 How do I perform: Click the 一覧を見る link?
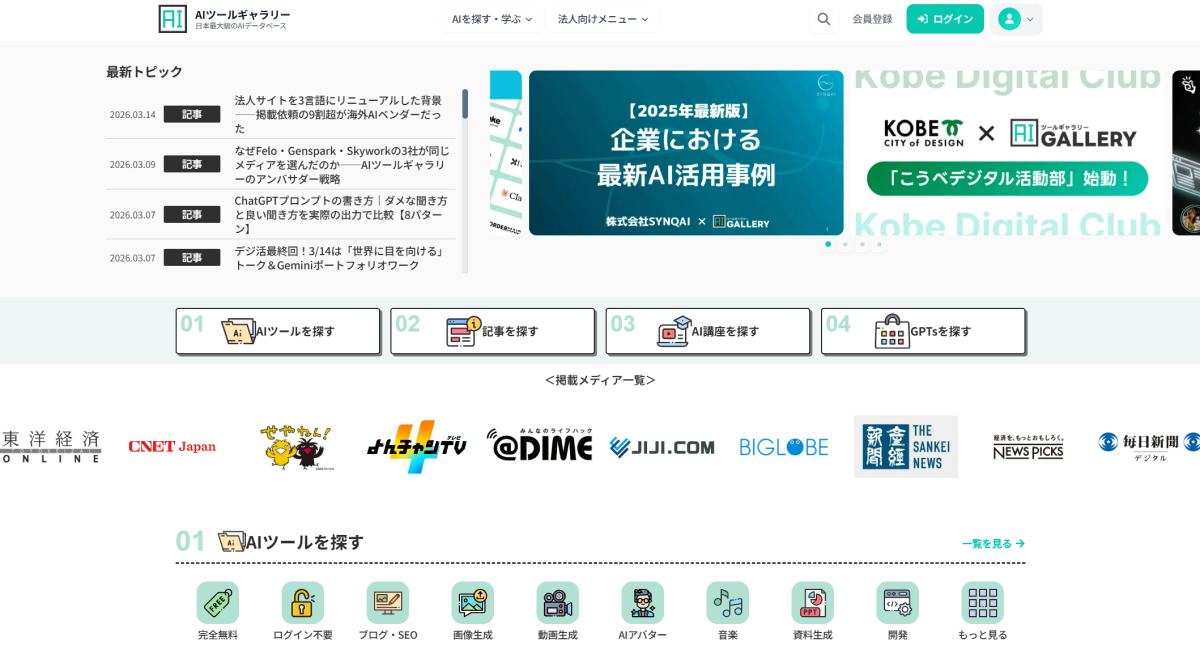pyautogui.click(x=993, y=543)
